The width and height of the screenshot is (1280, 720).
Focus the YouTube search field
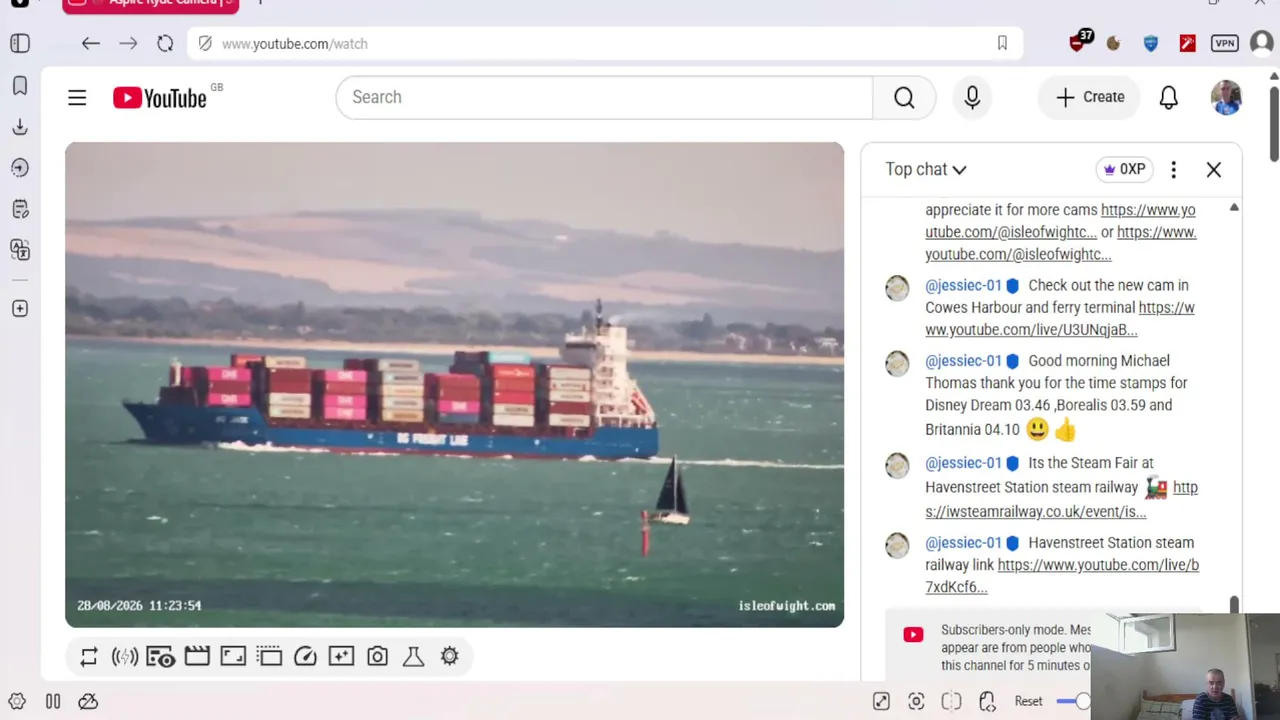604,97
